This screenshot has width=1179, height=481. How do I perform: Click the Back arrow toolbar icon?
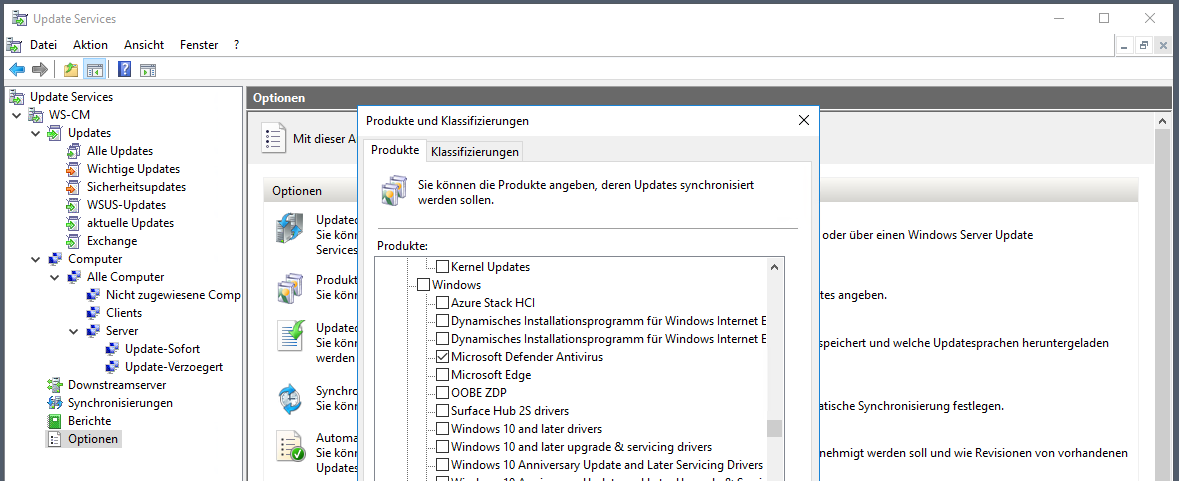tap(17, 70)
